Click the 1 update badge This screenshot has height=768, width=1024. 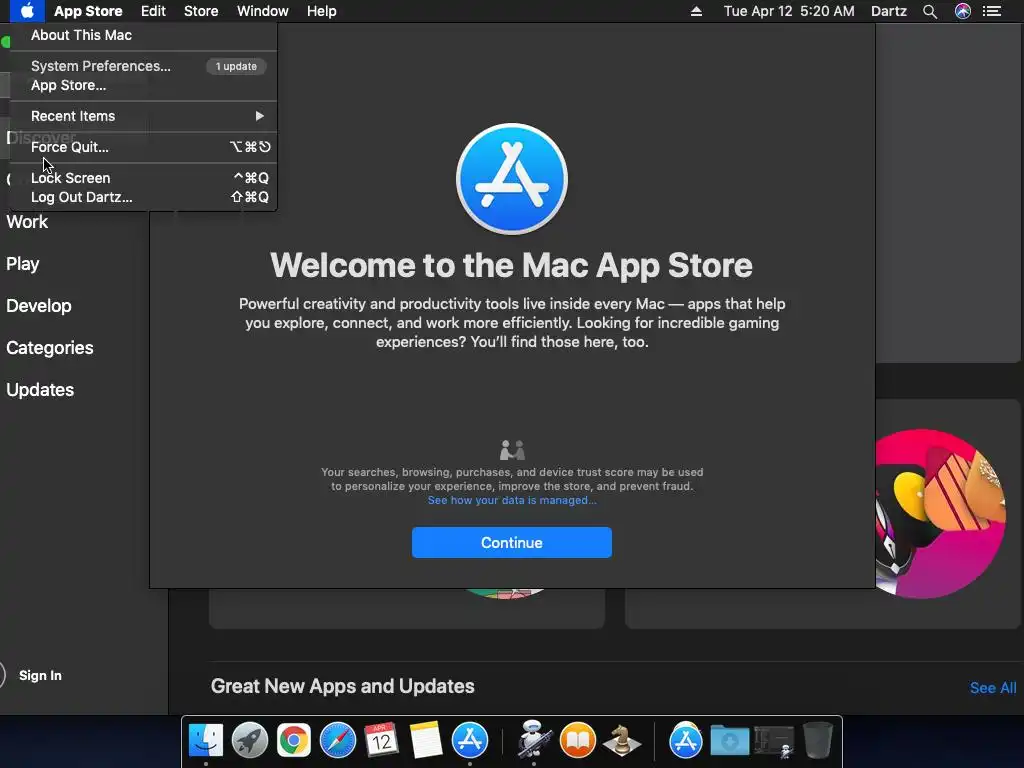click(x=236, y=66)
